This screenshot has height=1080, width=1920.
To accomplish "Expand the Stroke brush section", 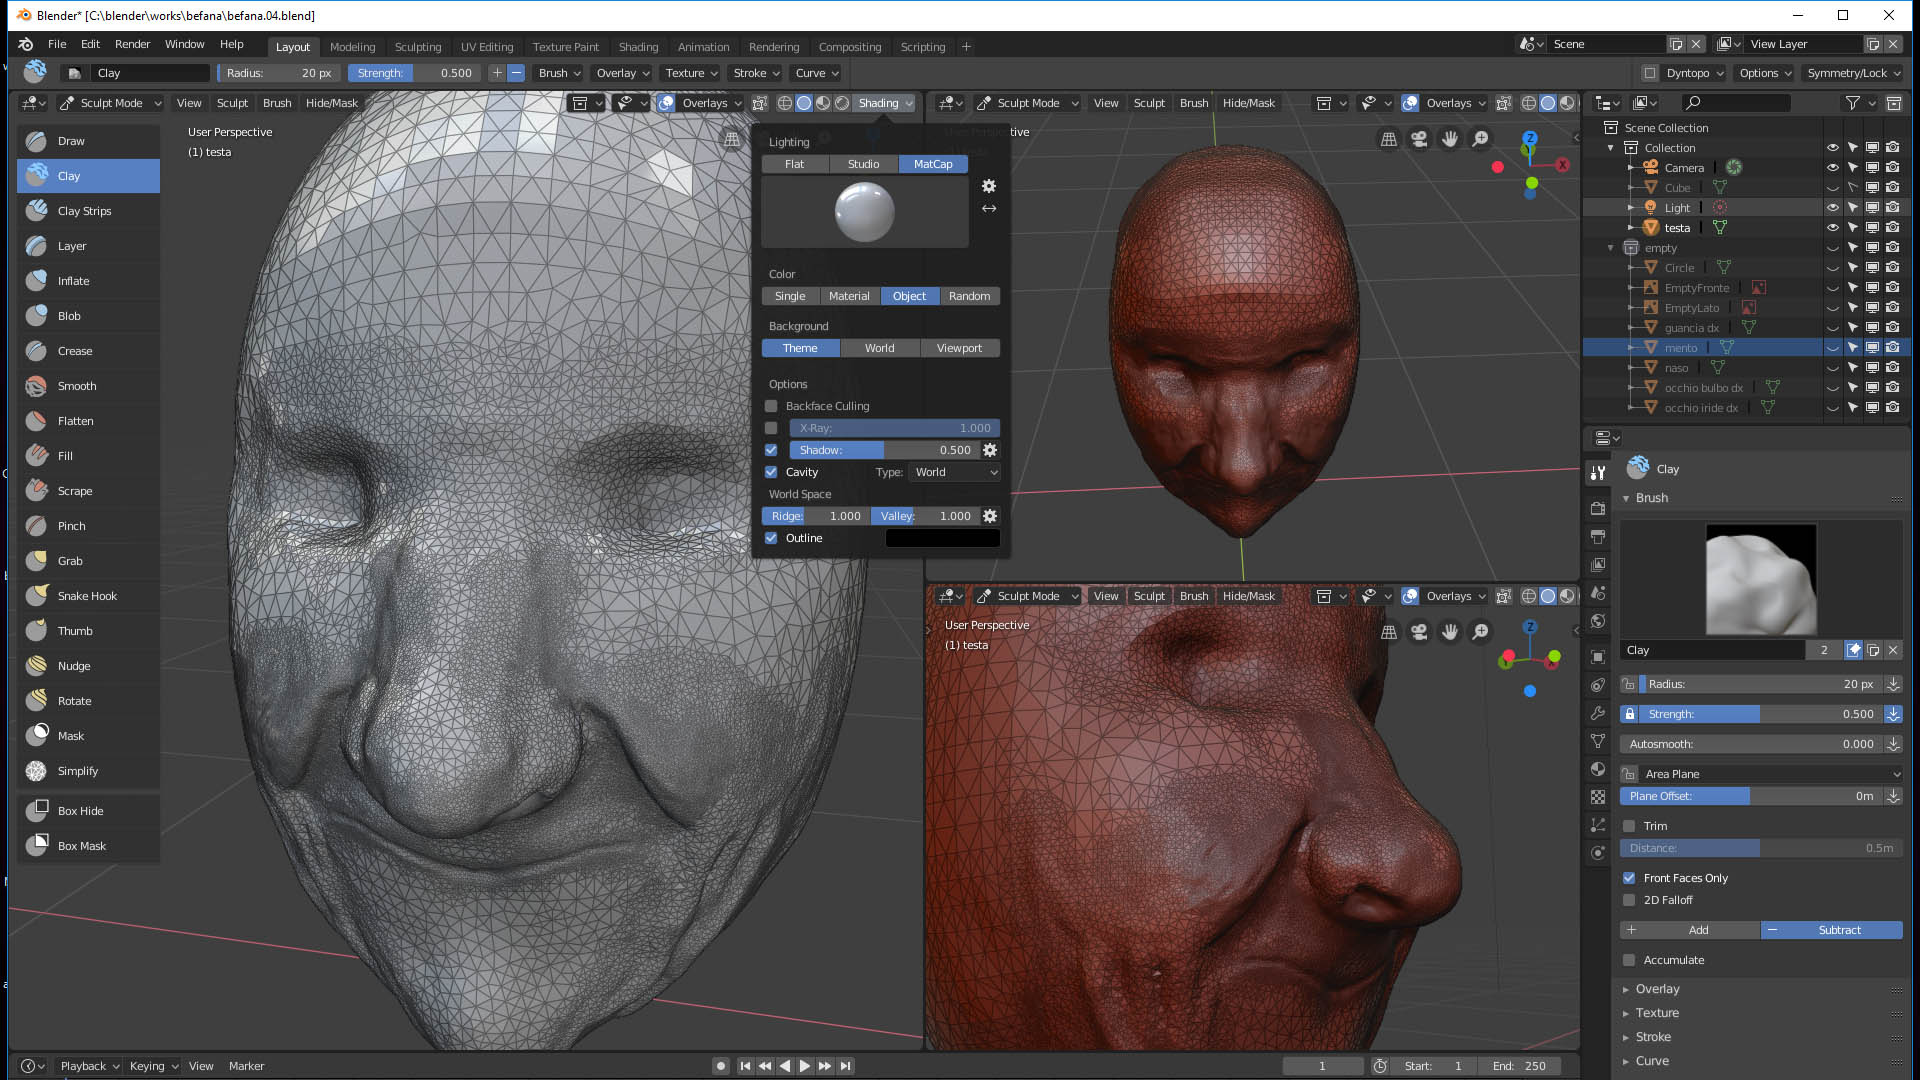I will coord(1653,1037).
